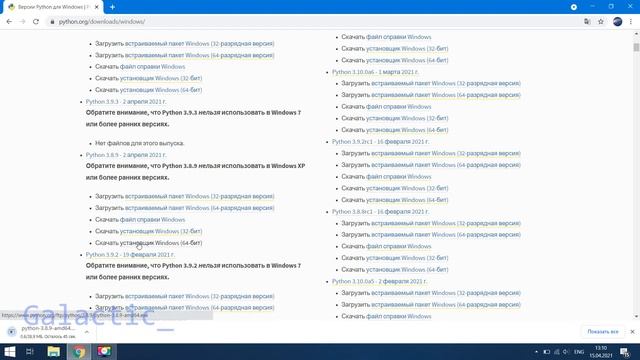640x360 pixels.
Task: Click the translate page icon
Action: pos(587,22)
